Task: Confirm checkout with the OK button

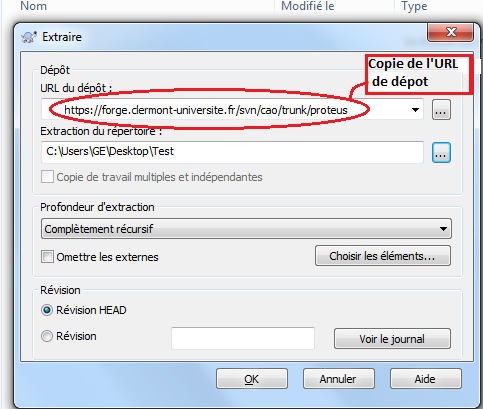Action: coord(252,379)
